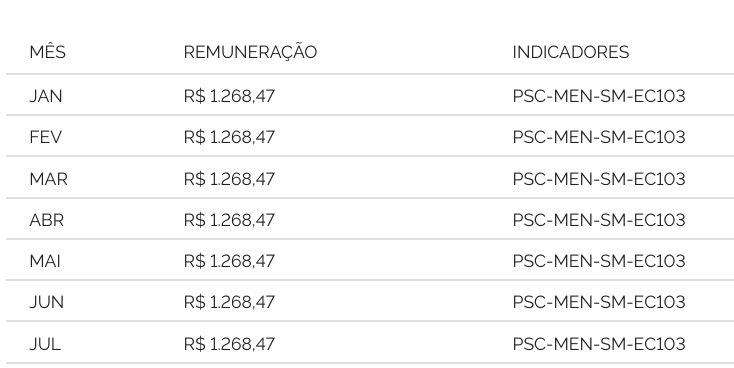This screenshot has height=368, width=734.
Task: Click January's R$ 1.268,47 remuneration value
Action: pyautogui.click(x=229, y=96)
